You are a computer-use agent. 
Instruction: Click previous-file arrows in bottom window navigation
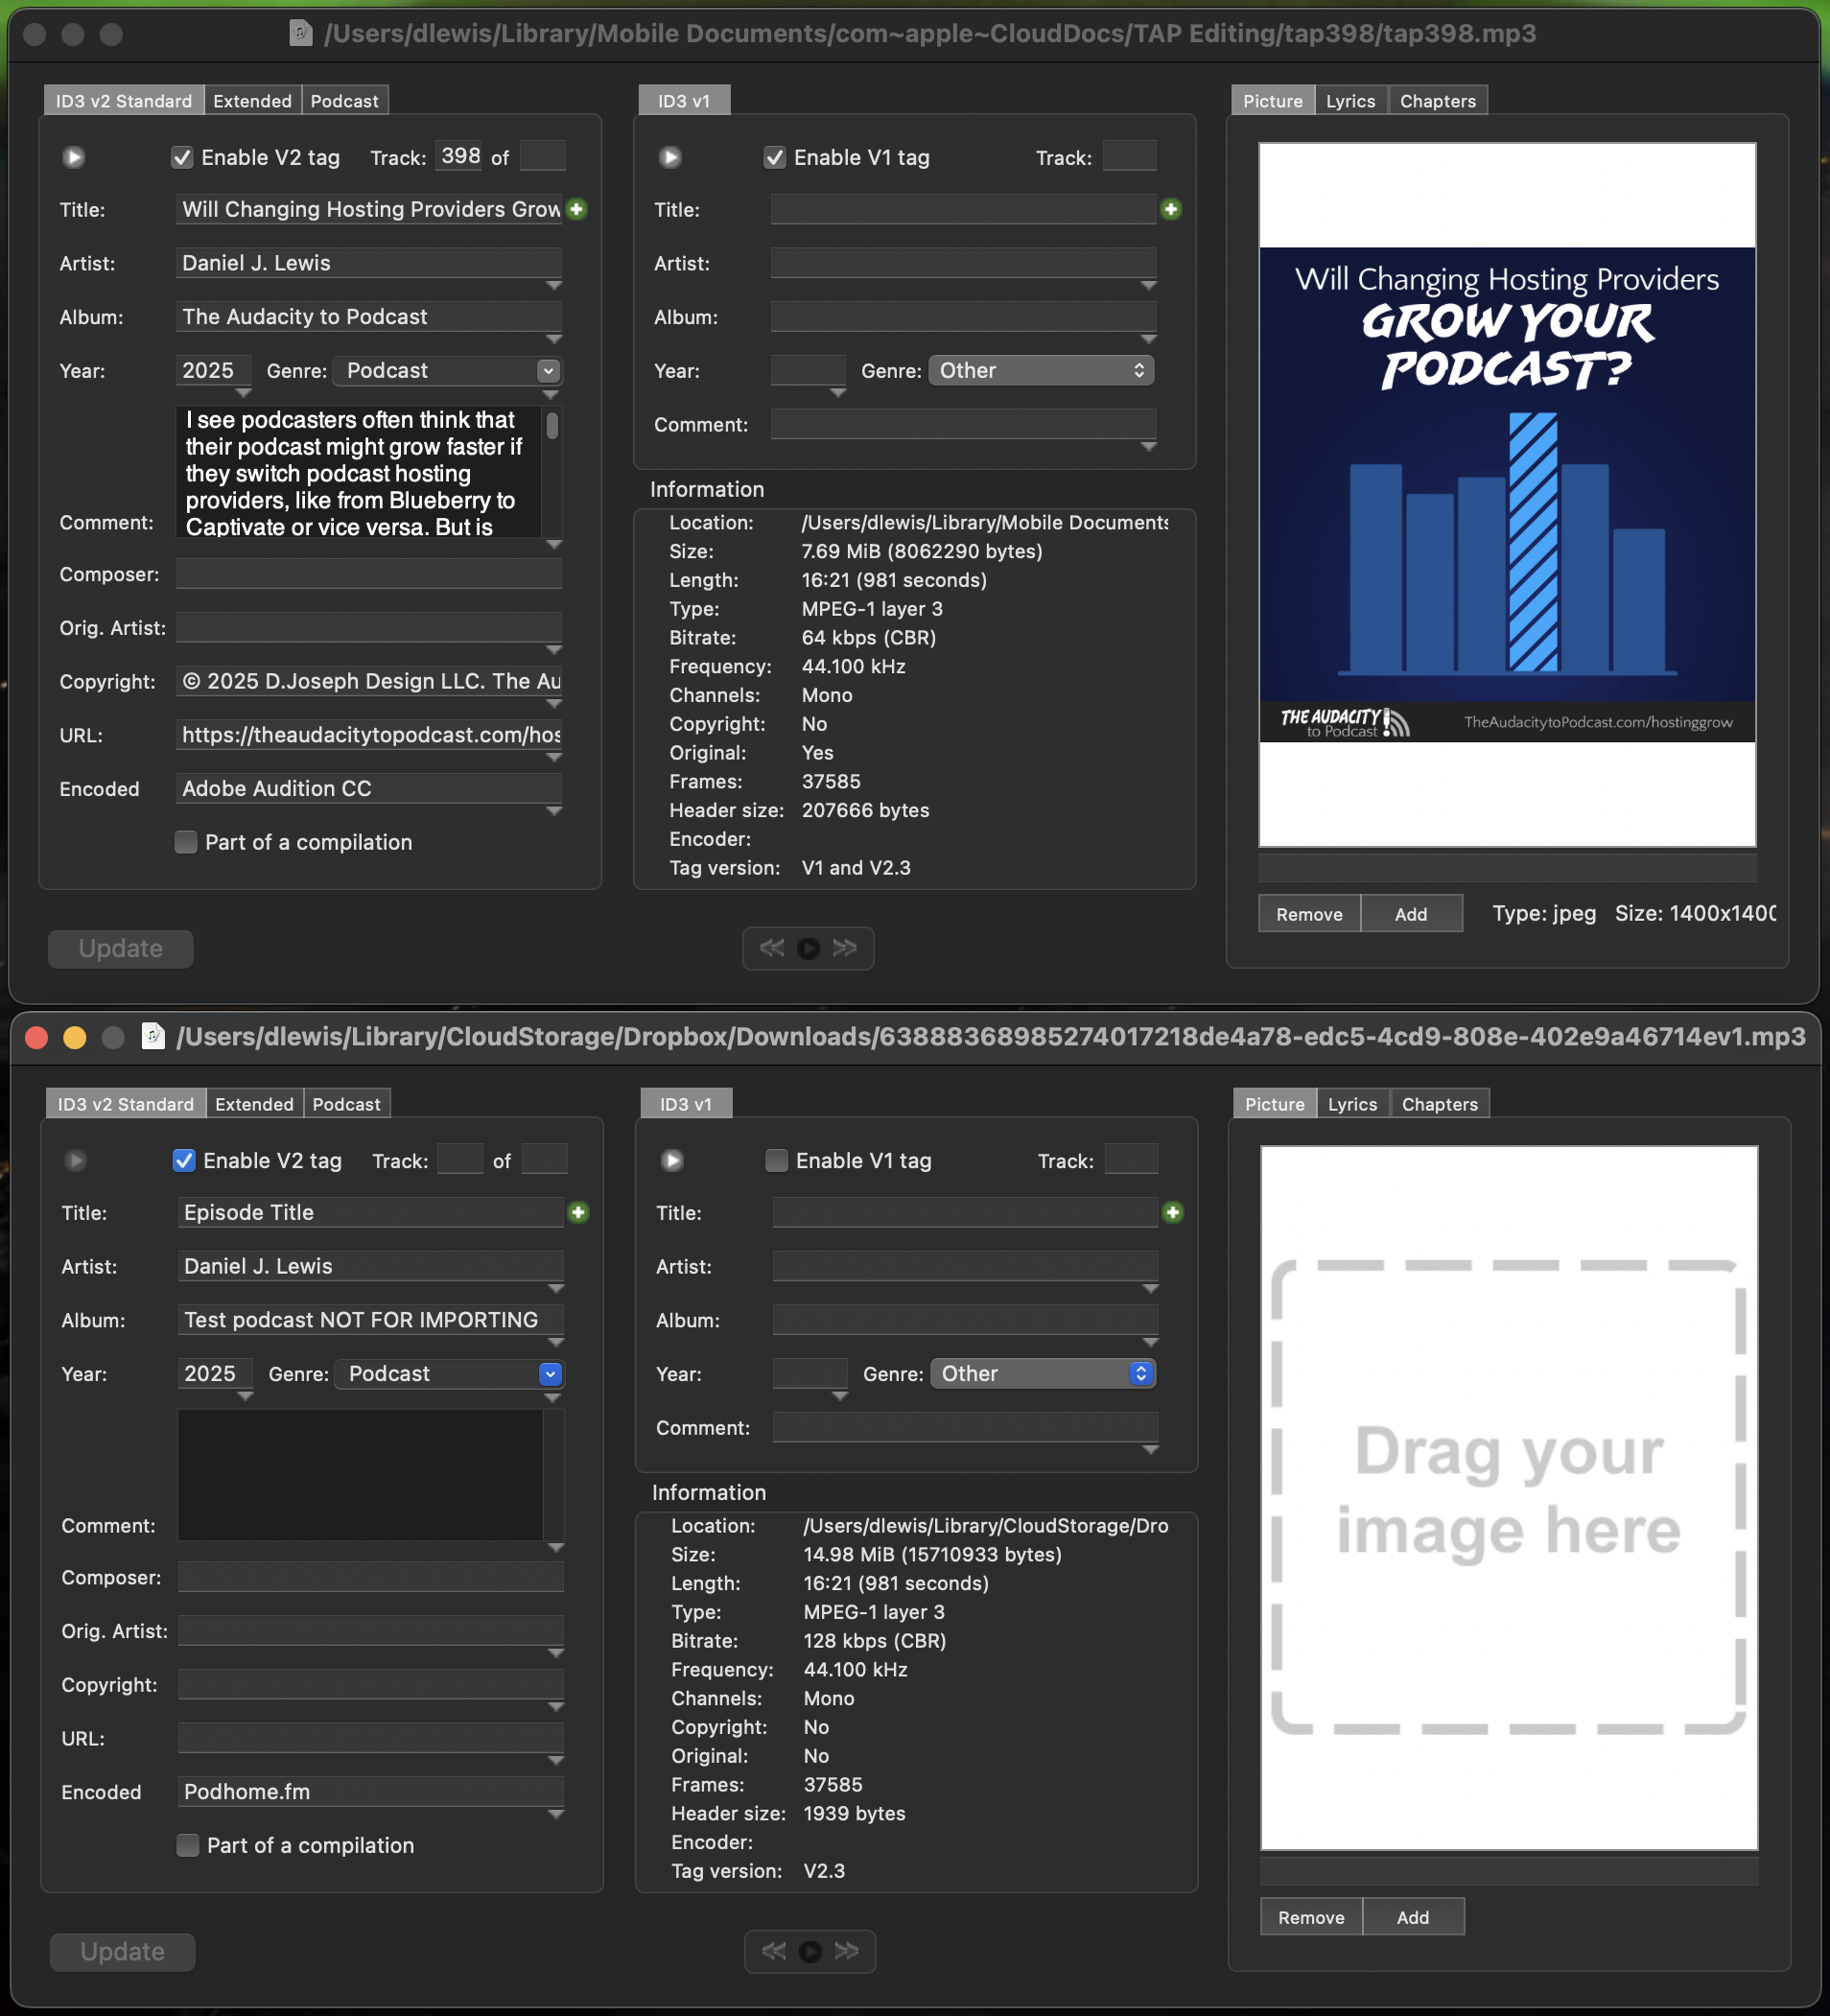(773, 1951)
